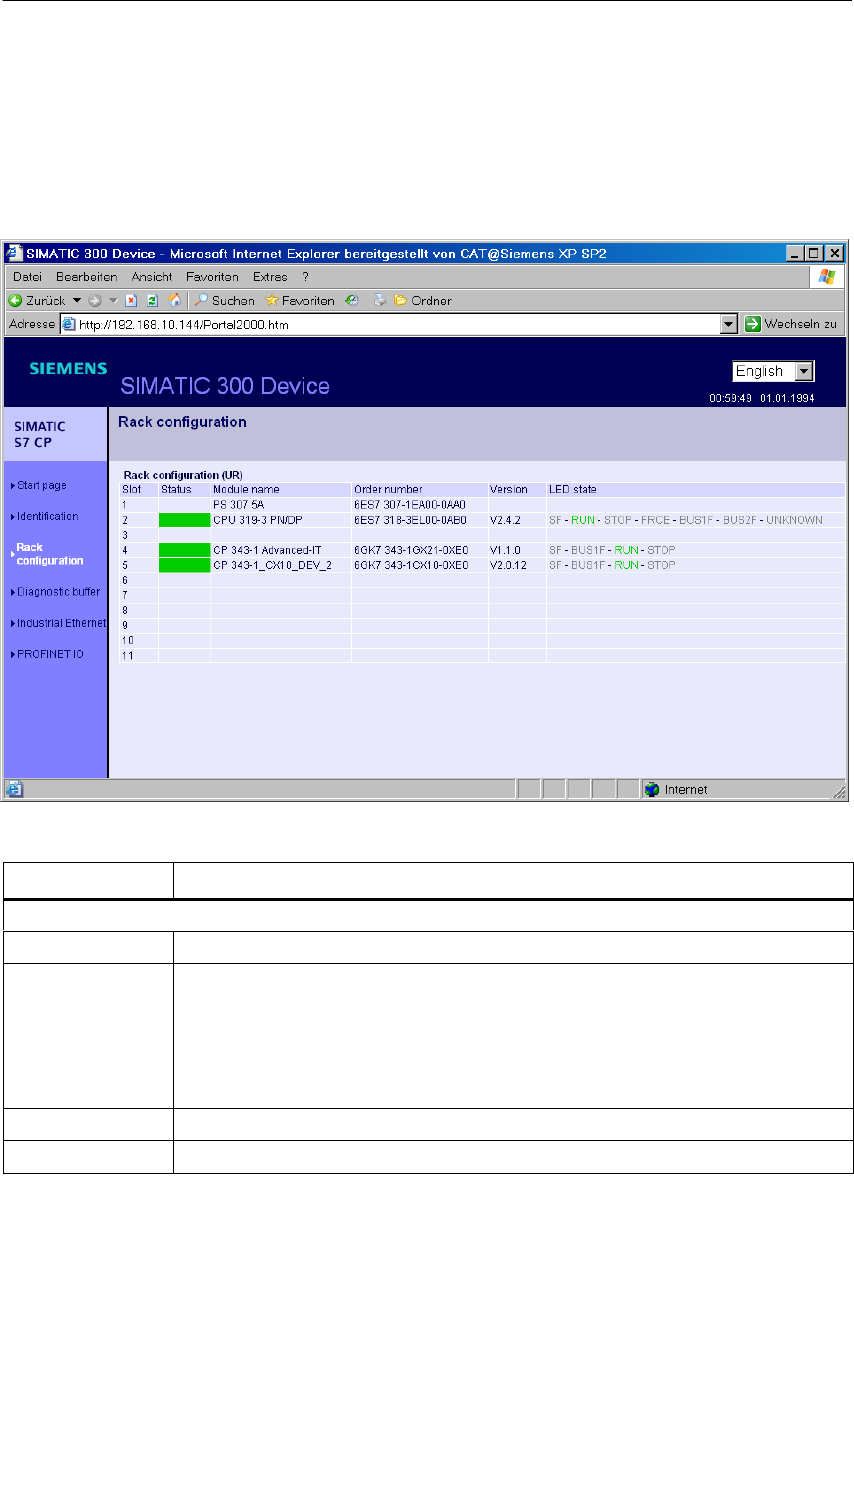This screenshot has height=1498, width=854.
Task: Minimize the Internet Explorer window
Action: (x=795, y=253)
